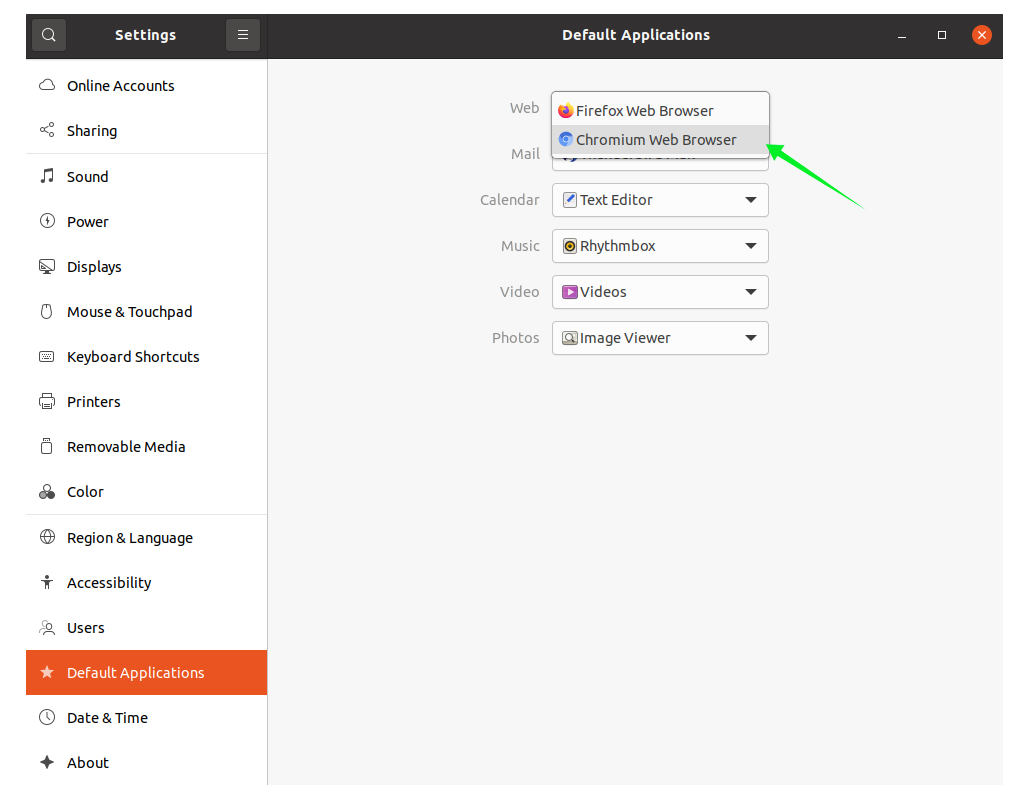
Task: Click the 'Web' field label
Action: [524, 108]
